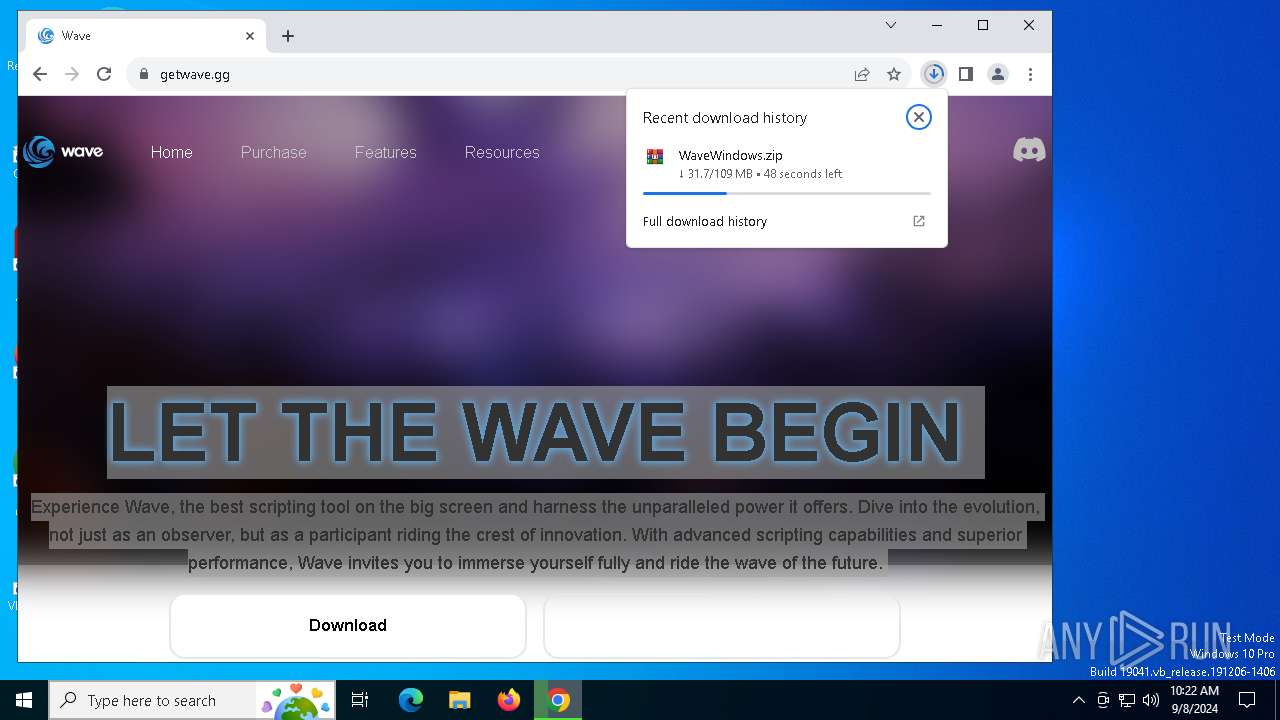Close the Wave browser tab
Image resolution: width=1280 pixels, height=720 pixels.
click(x=250, y=36)
